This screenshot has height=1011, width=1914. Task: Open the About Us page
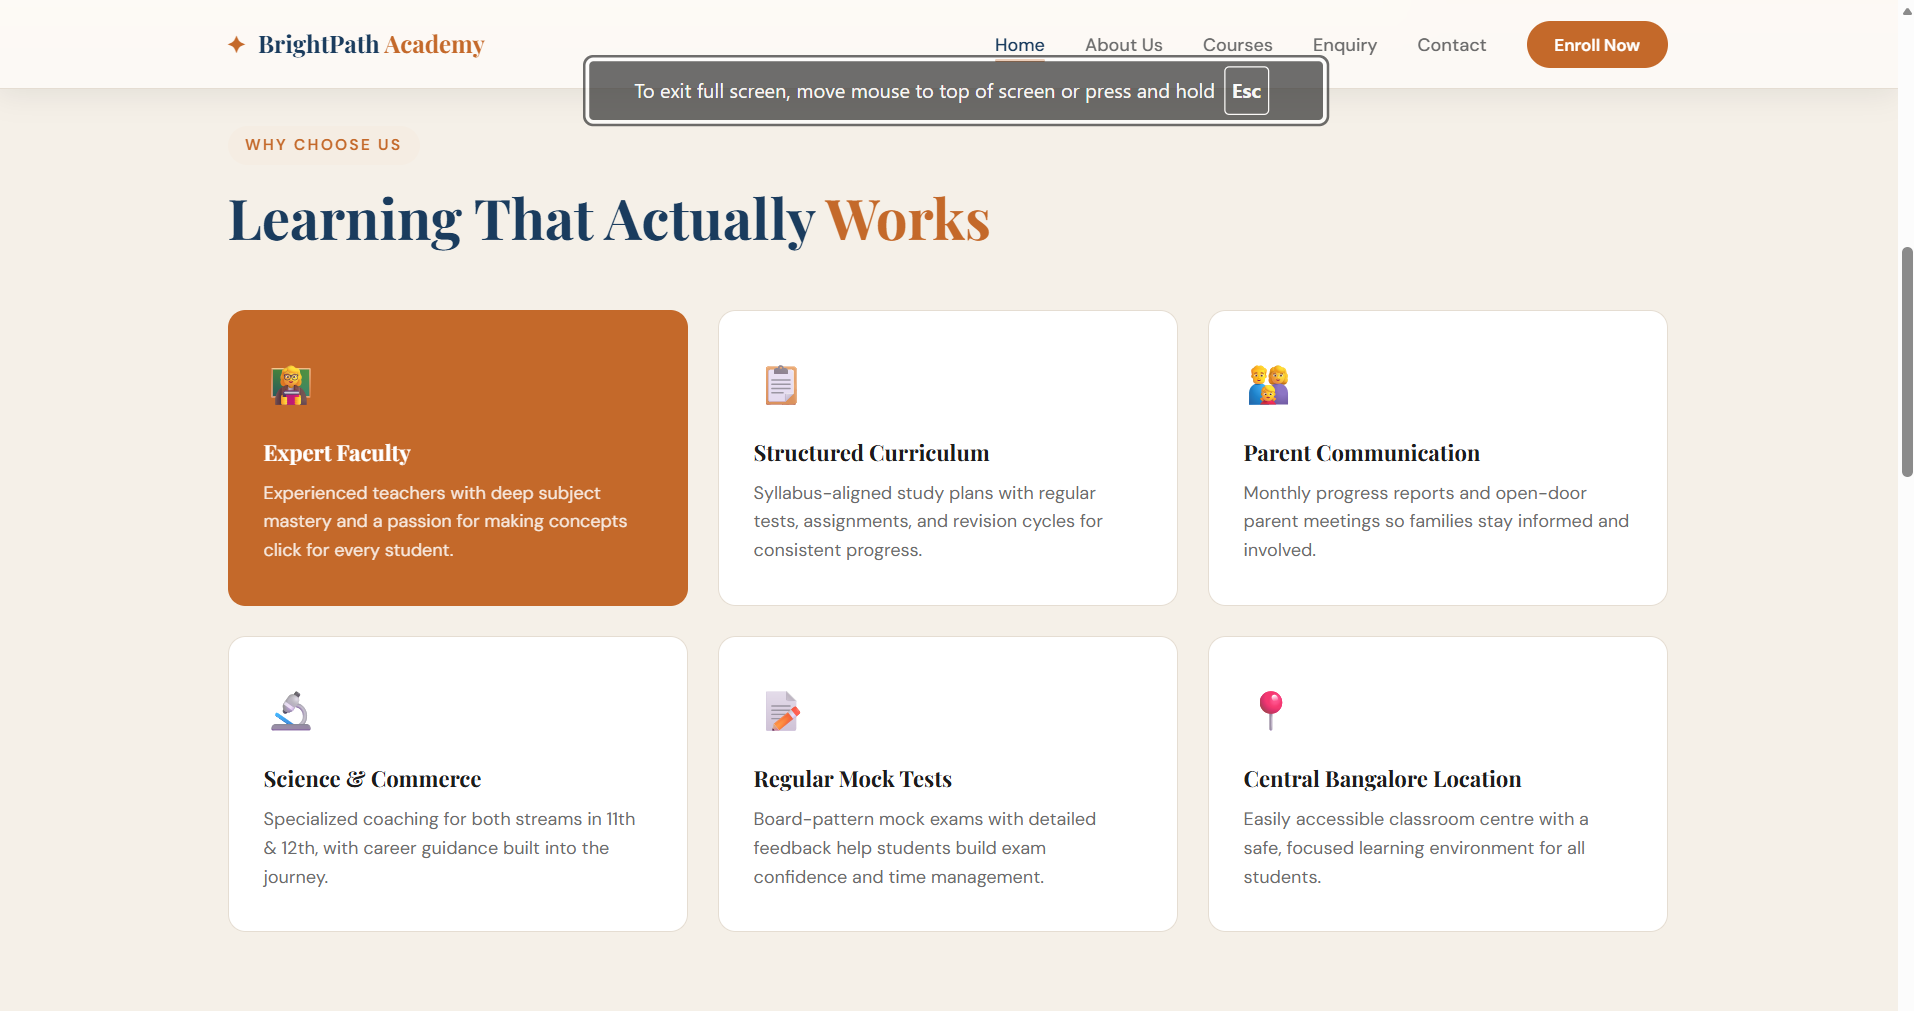click(x=1123, y=45)
